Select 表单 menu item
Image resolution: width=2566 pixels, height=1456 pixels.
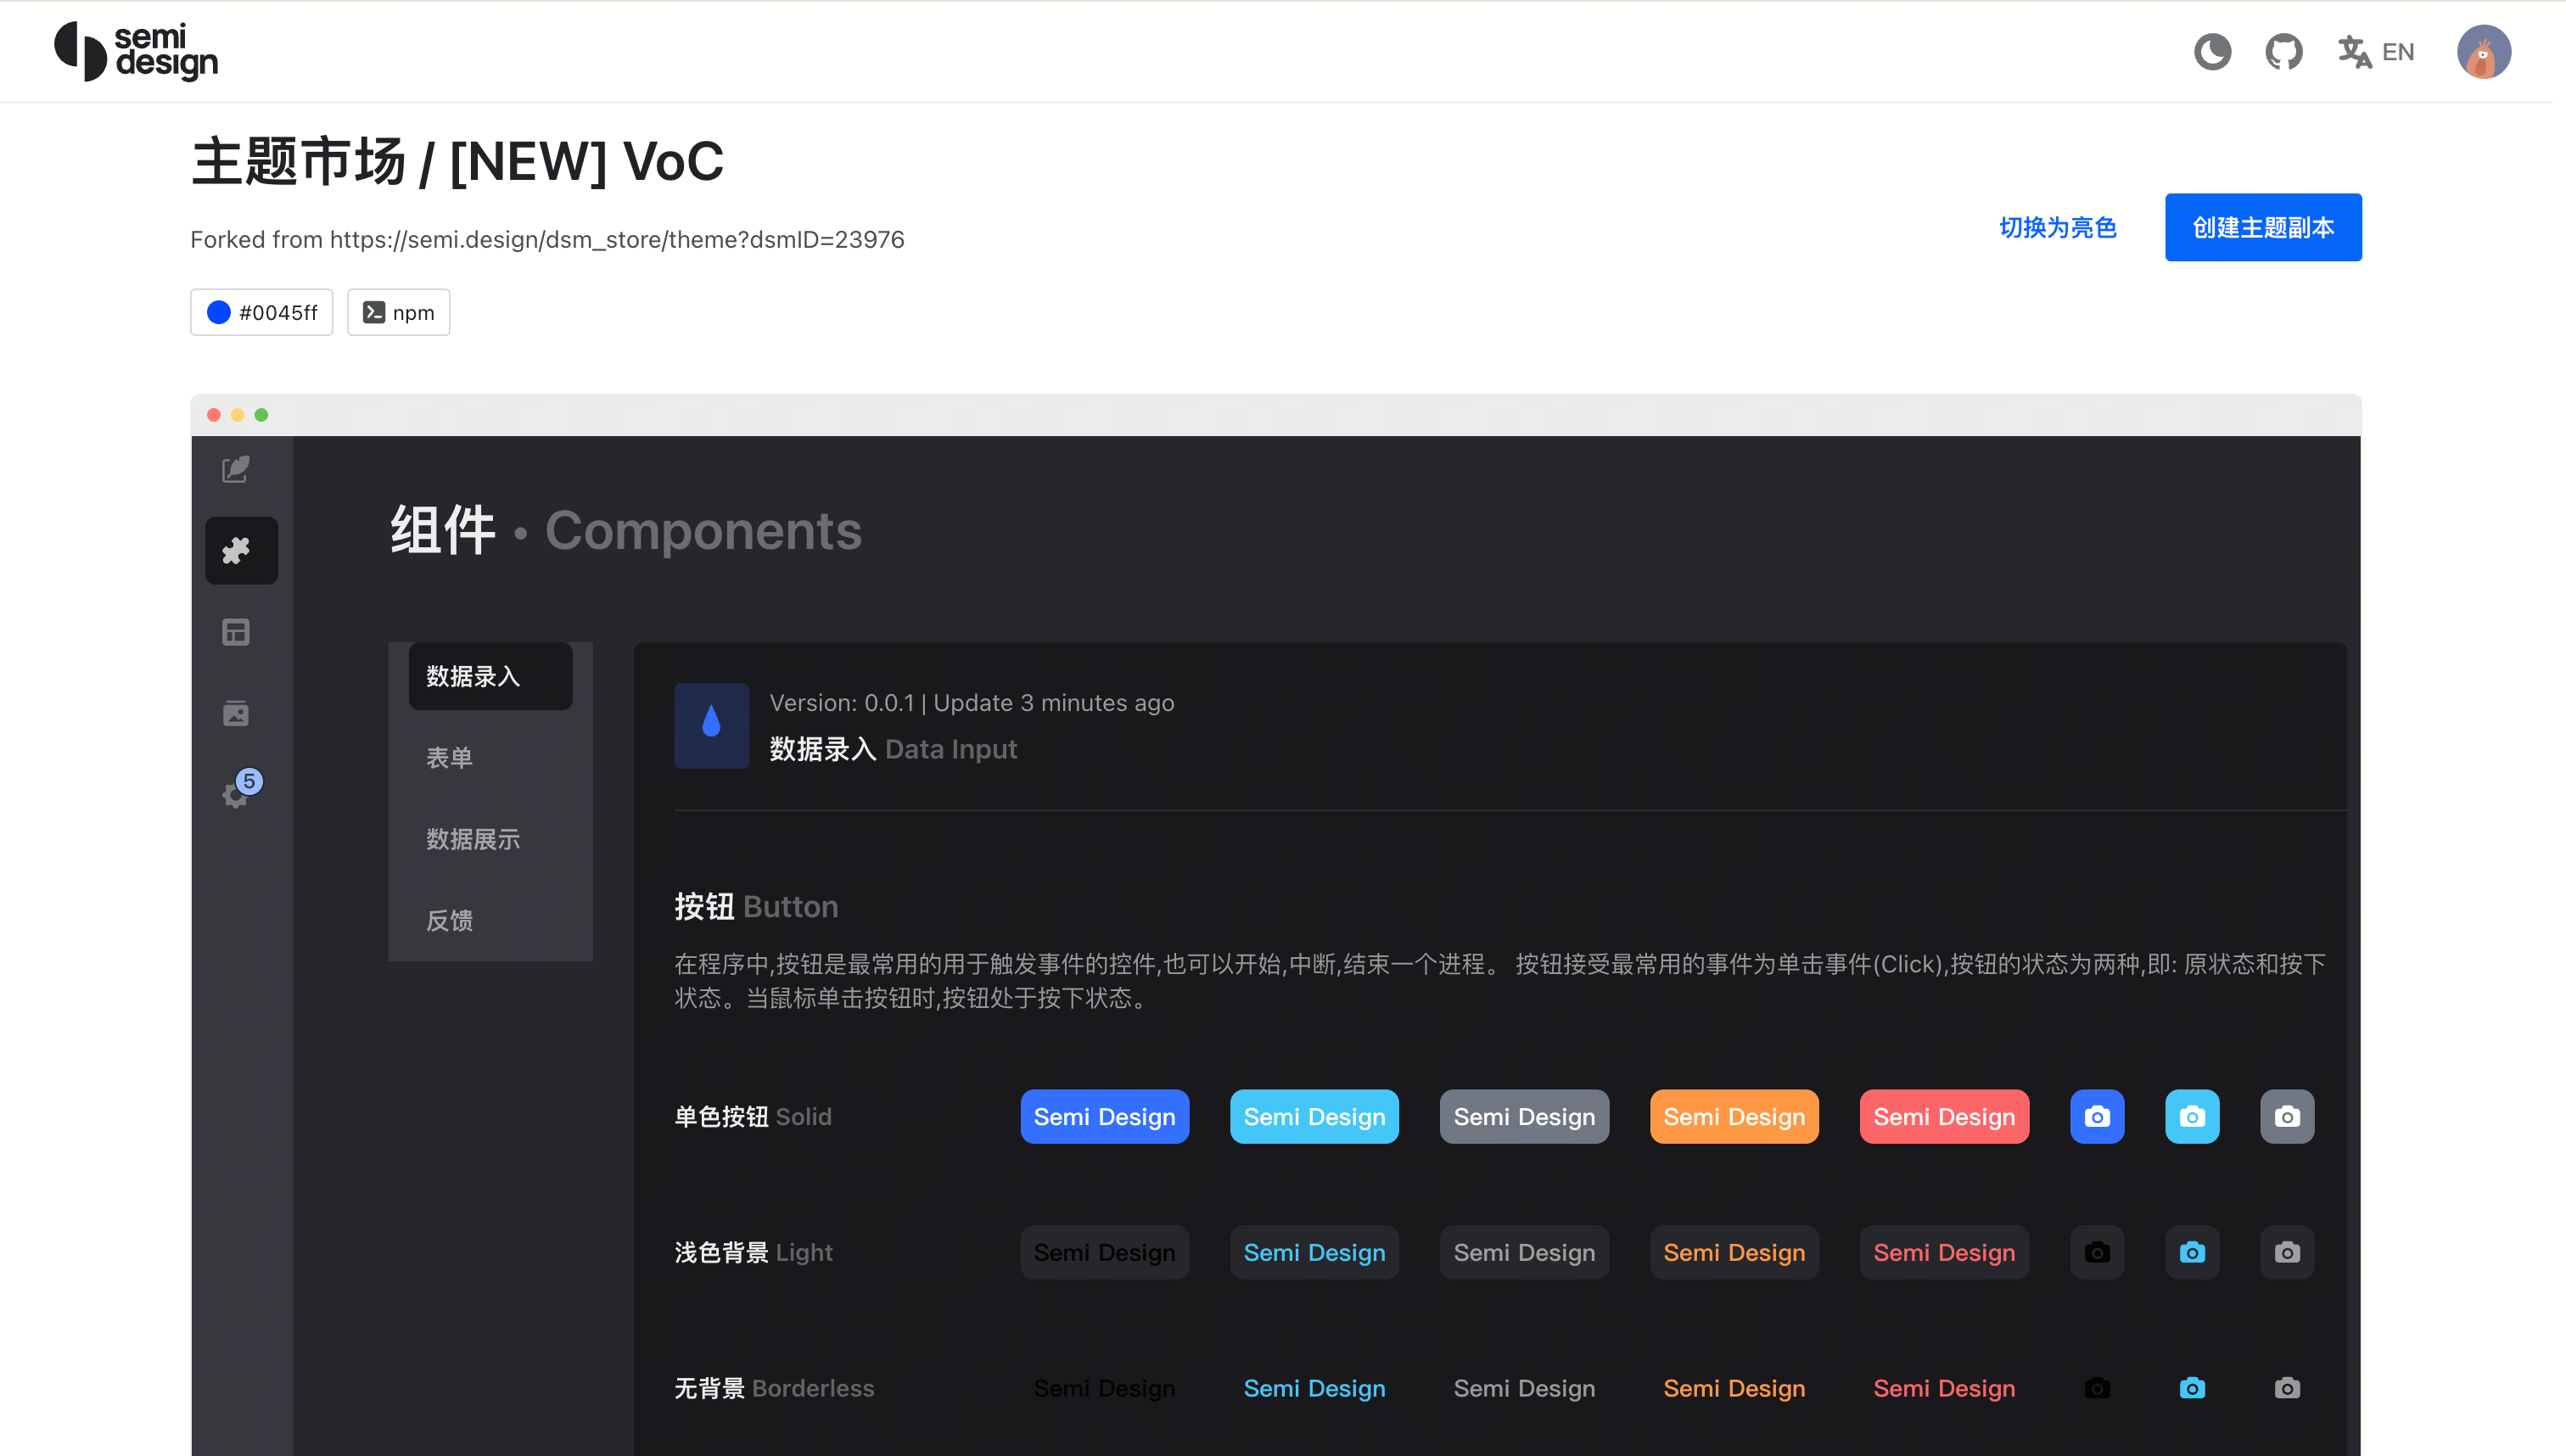click(x=490, y=758)
